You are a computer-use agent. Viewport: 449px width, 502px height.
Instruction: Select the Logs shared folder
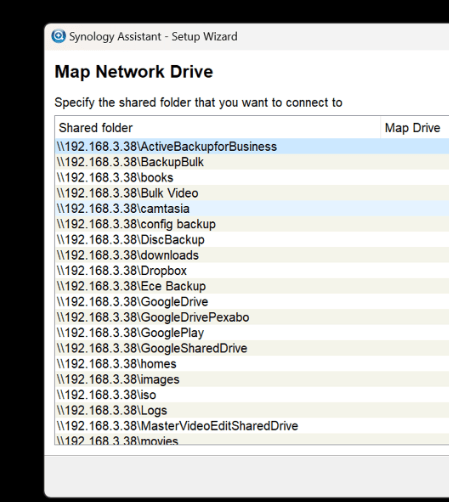pyautogui.click(x=252, y=410)
